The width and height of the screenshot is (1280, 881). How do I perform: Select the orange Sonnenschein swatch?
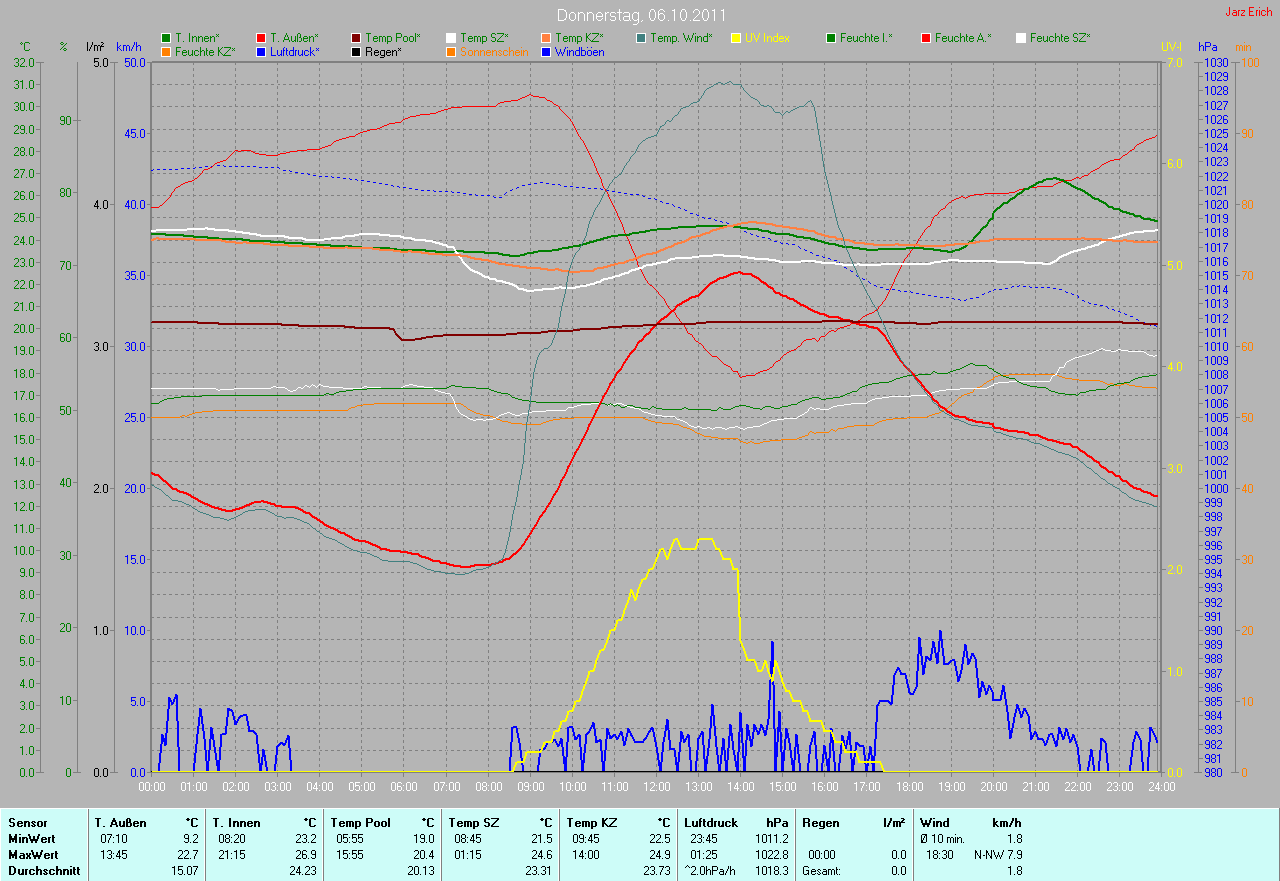[x=451, y=51]
